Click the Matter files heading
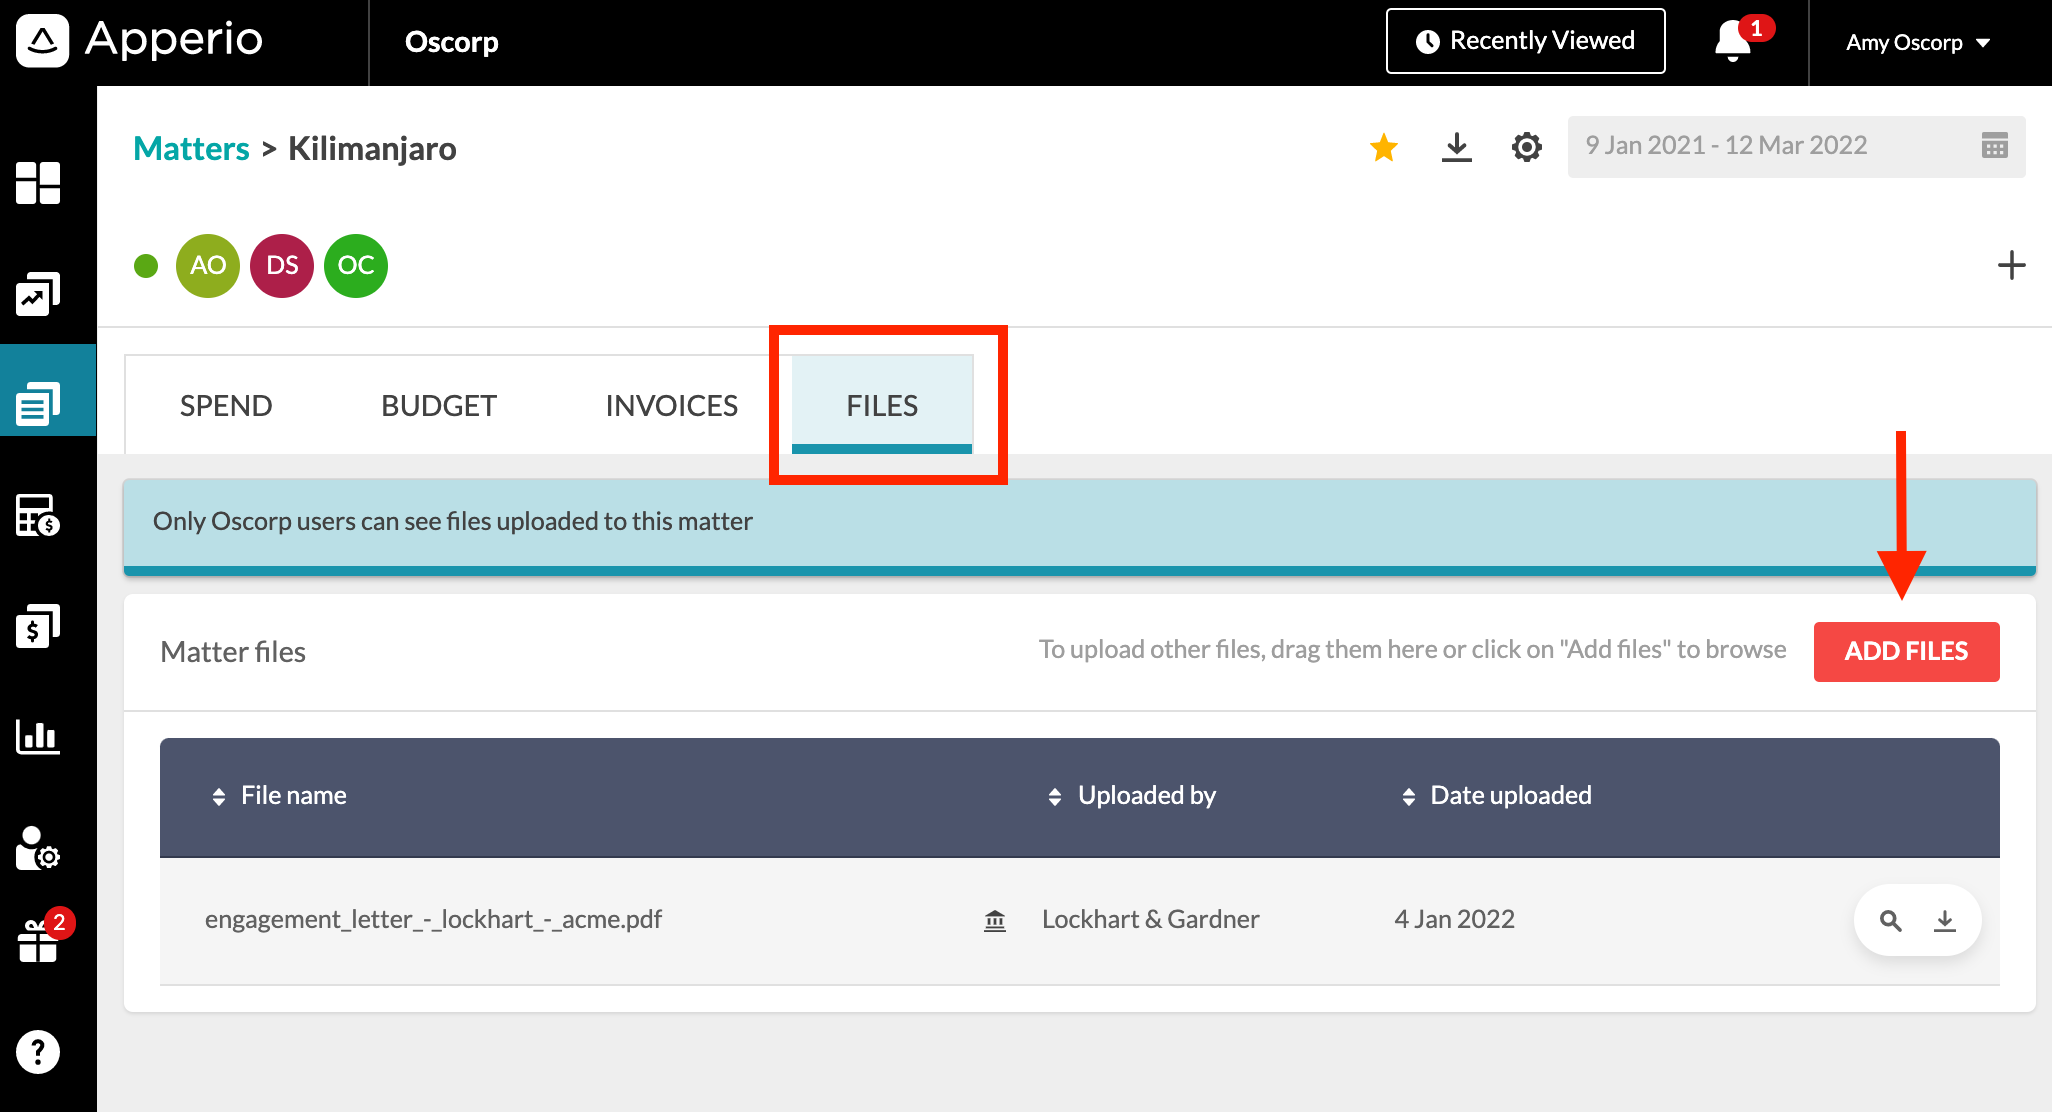Image resolution: width=2052 pixels, height=1112 pixels. click(233, 652)
